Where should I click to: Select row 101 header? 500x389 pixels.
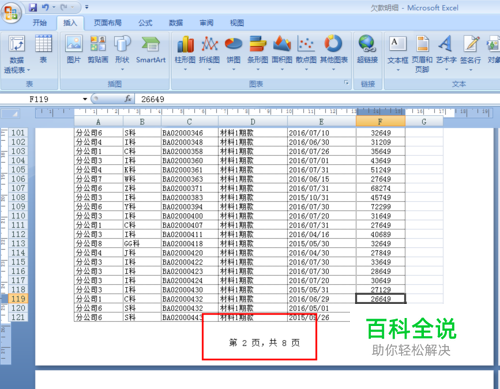(x=18, y=133)
